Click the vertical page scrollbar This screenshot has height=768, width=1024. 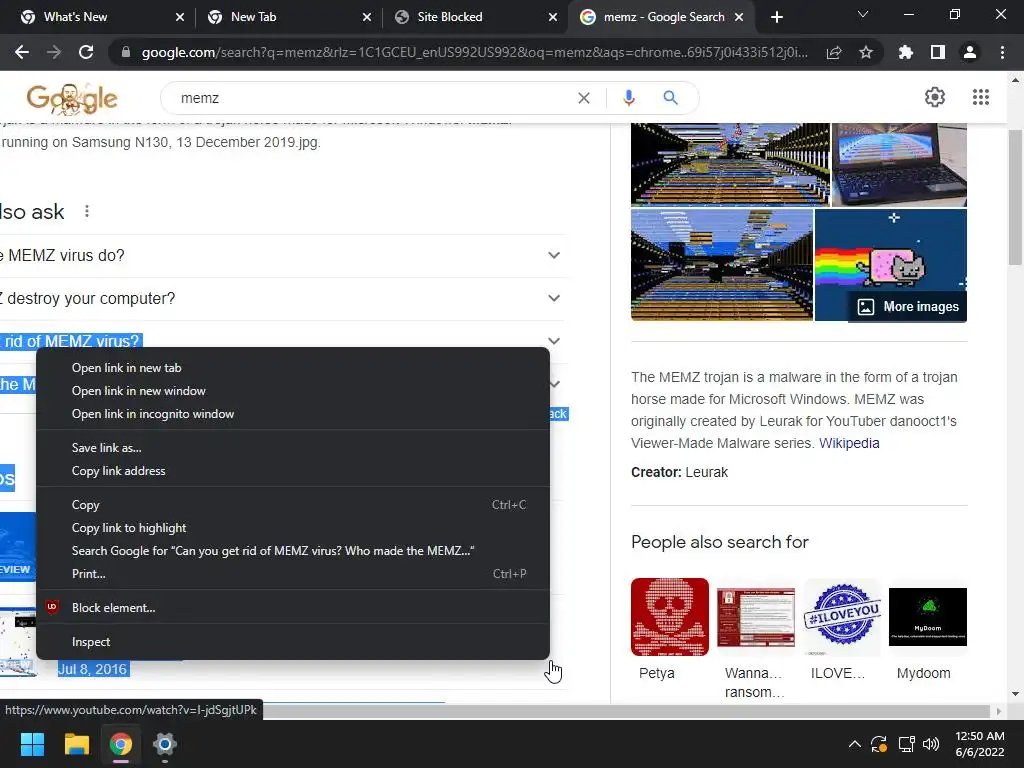[1015, 197]
